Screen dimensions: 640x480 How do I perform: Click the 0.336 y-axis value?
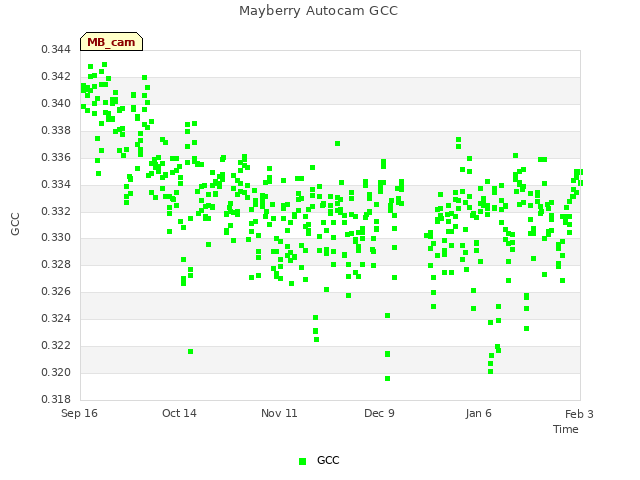(x=56, y=158)
